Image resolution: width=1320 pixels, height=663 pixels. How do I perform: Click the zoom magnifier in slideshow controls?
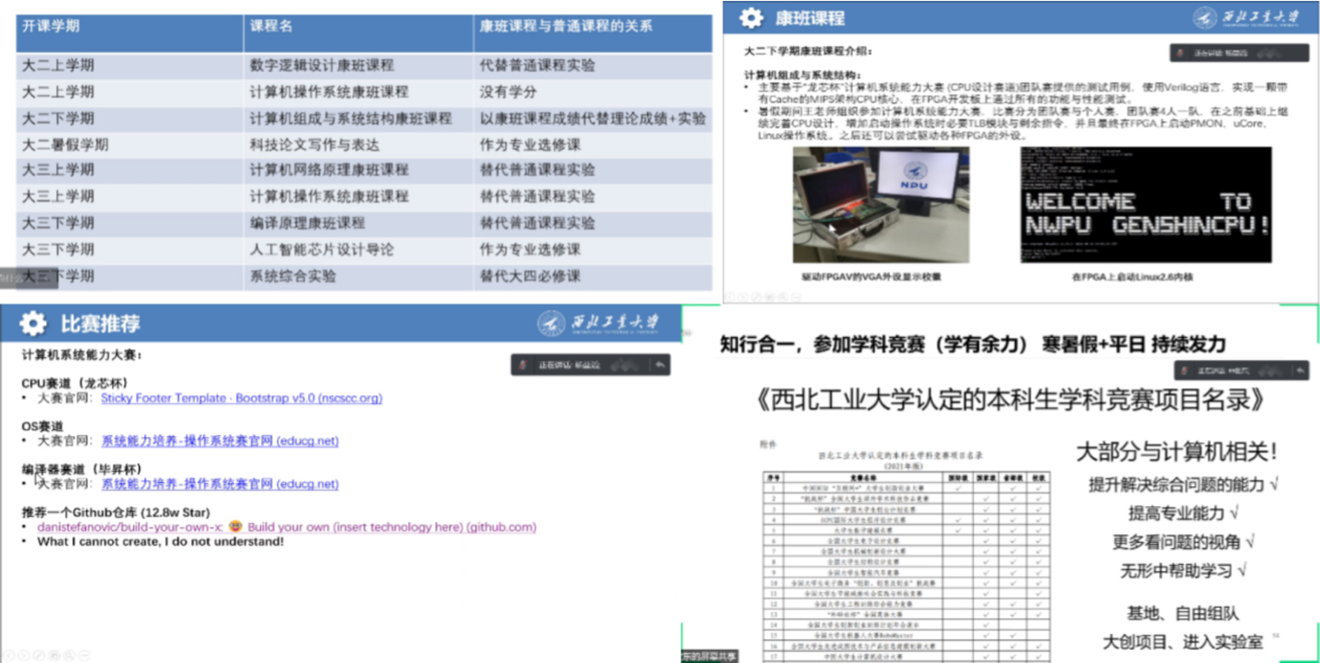pyautogui.click(x=67, y=655)
